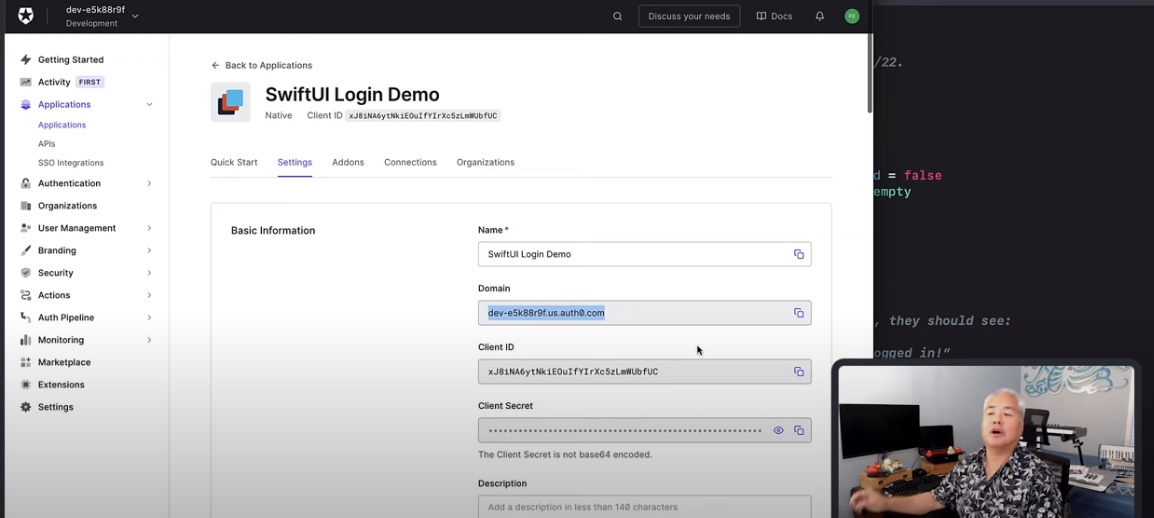Screen dimensions: 1154x518
Task: Click the Discuss your needs button
Action: pos(689,16)
